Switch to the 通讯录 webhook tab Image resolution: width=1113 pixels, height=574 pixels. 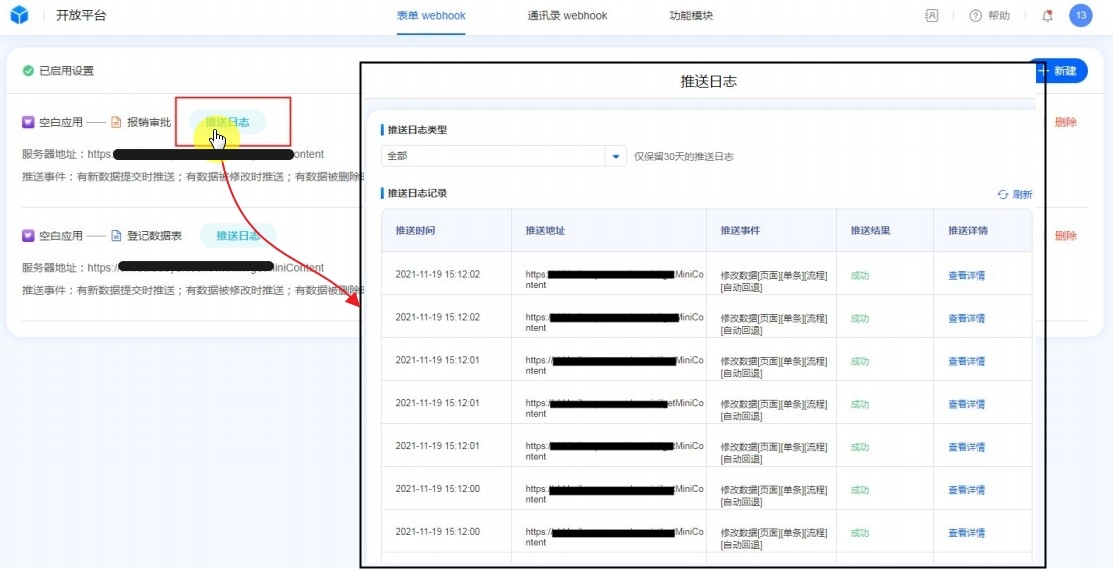(x=567, y=16)
